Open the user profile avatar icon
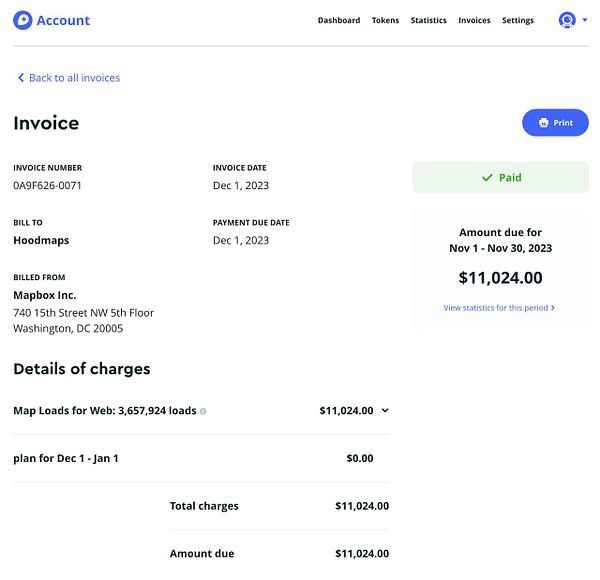The width and height of the screenshot is (600, 580). click(x=567, y=20)
